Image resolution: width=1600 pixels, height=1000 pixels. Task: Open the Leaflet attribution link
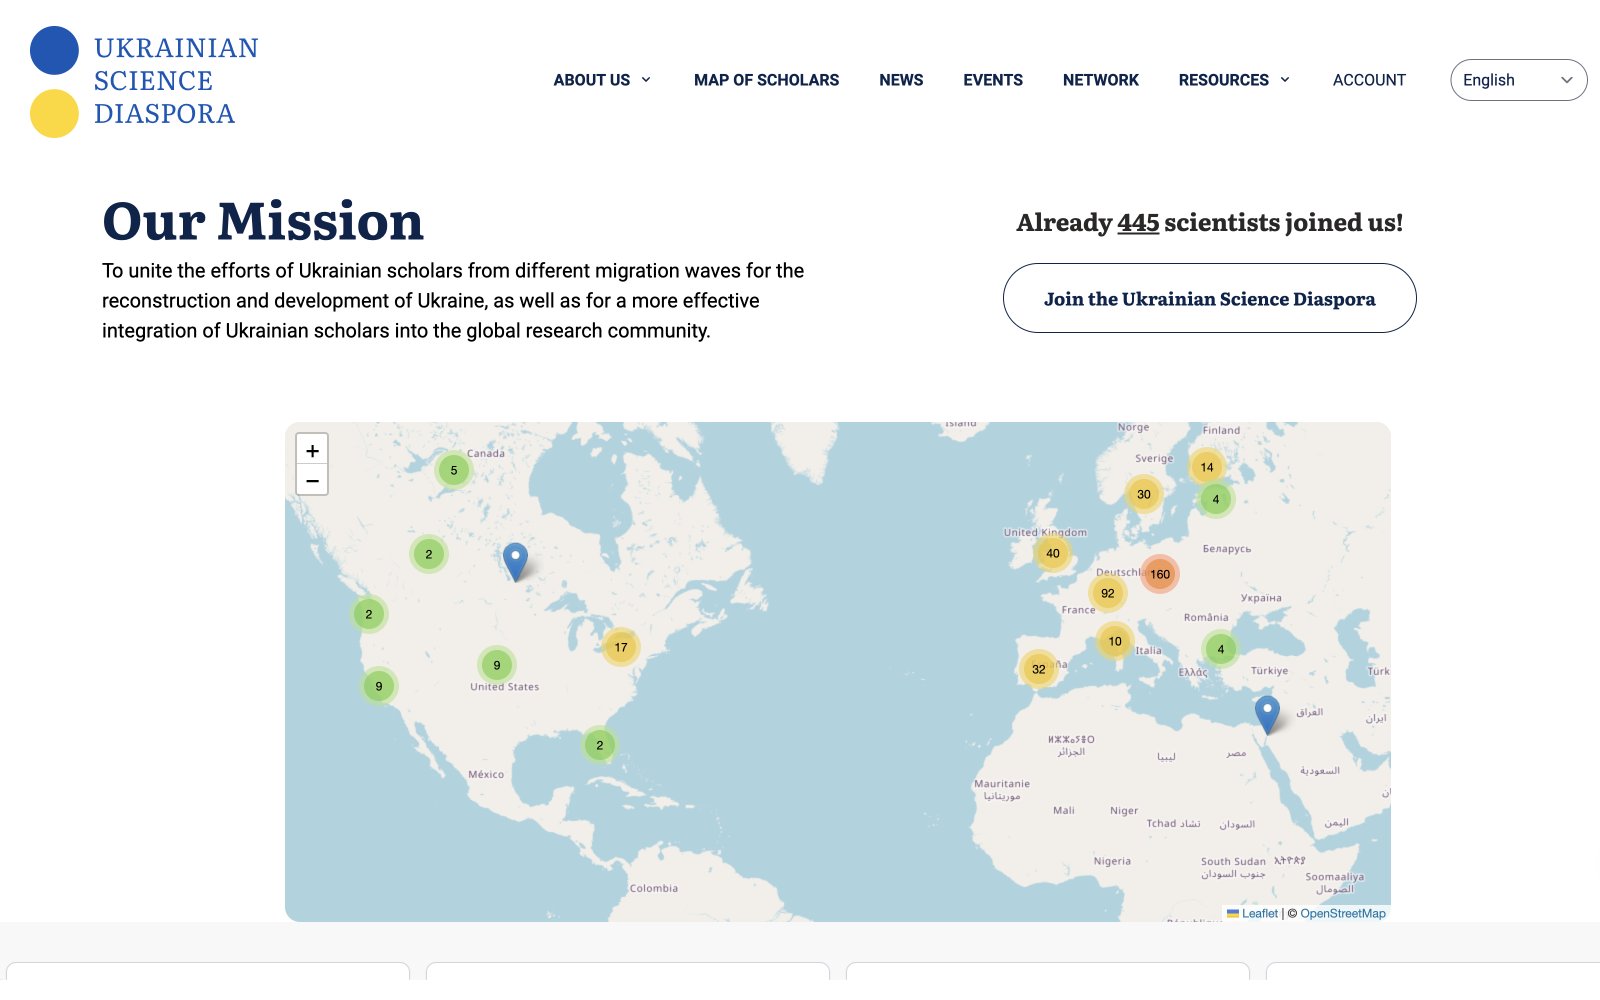[1253, 913]
